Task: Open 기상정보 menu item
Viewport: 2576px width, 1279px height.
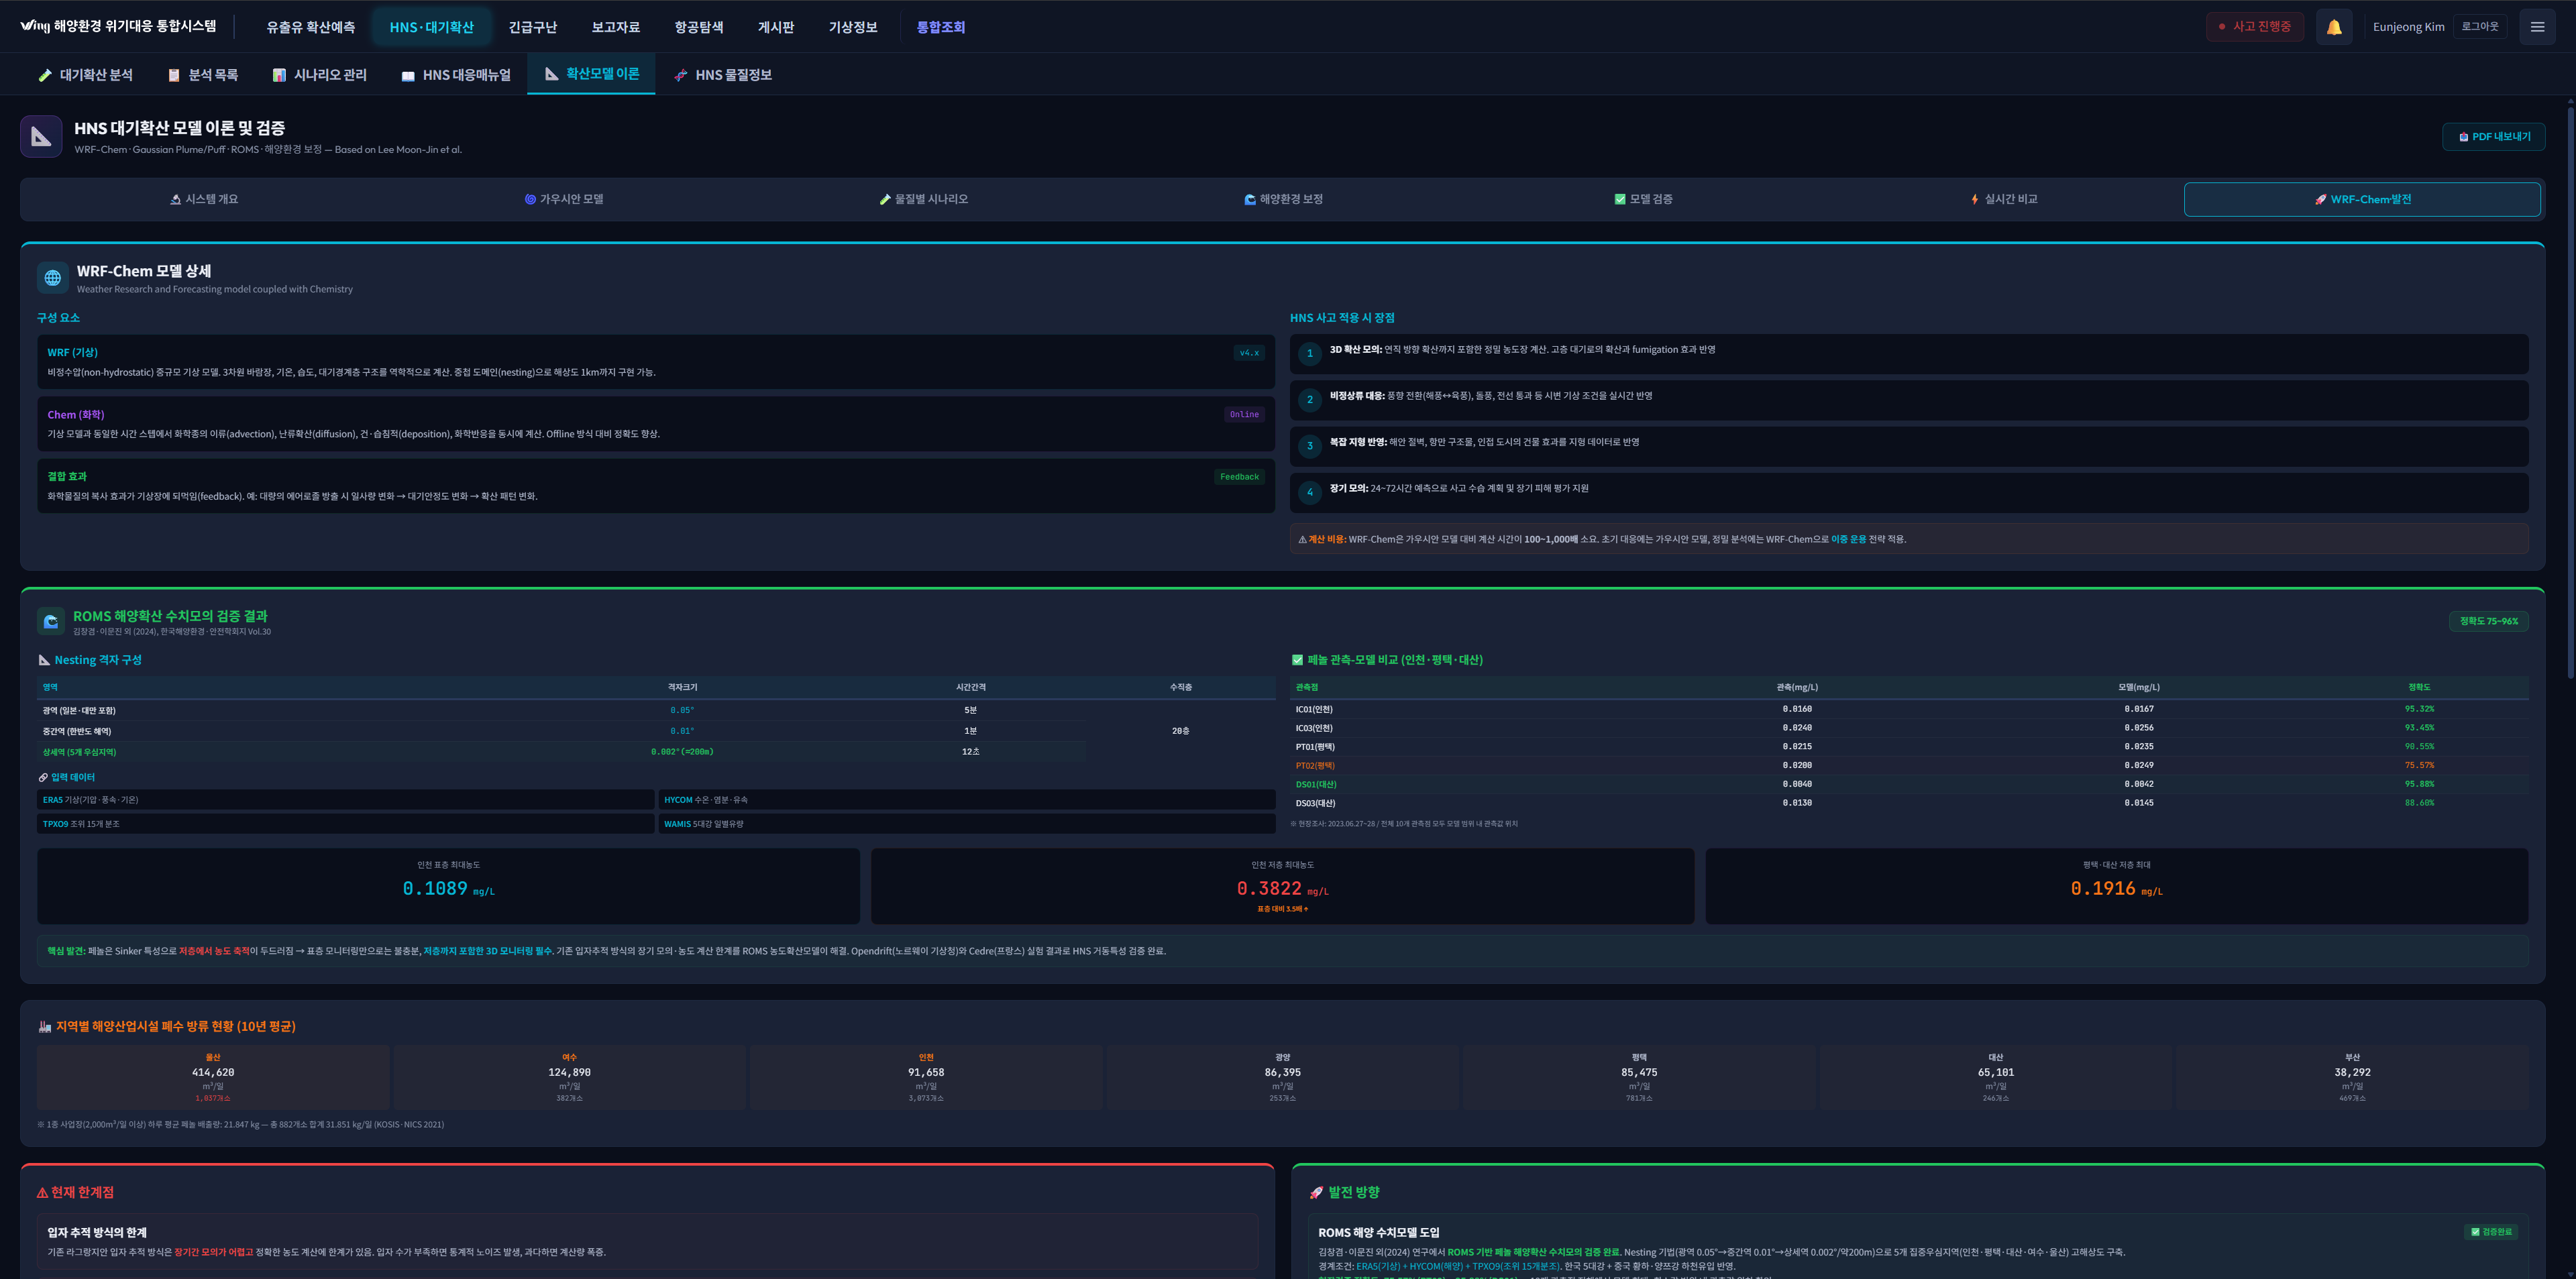Action: coord(852,27)
